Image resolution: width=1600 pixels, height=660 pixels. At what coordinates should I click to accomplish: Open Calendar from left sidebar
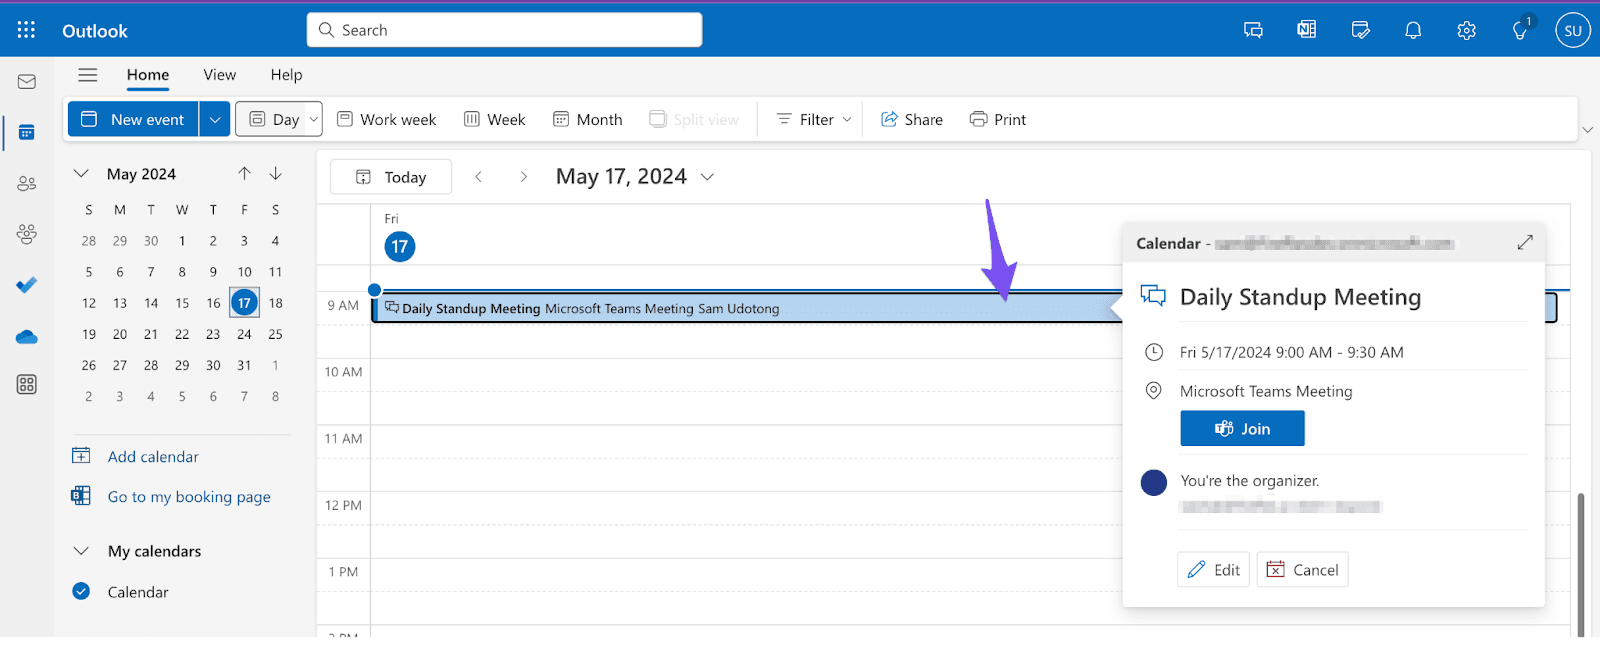pos(27,133)
